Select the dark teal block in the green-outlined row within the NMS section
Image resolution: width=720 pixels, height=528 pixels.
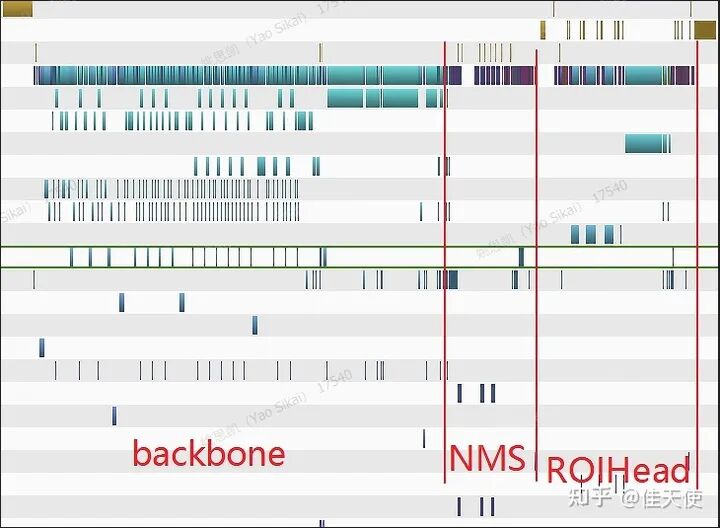click(521, 257)
